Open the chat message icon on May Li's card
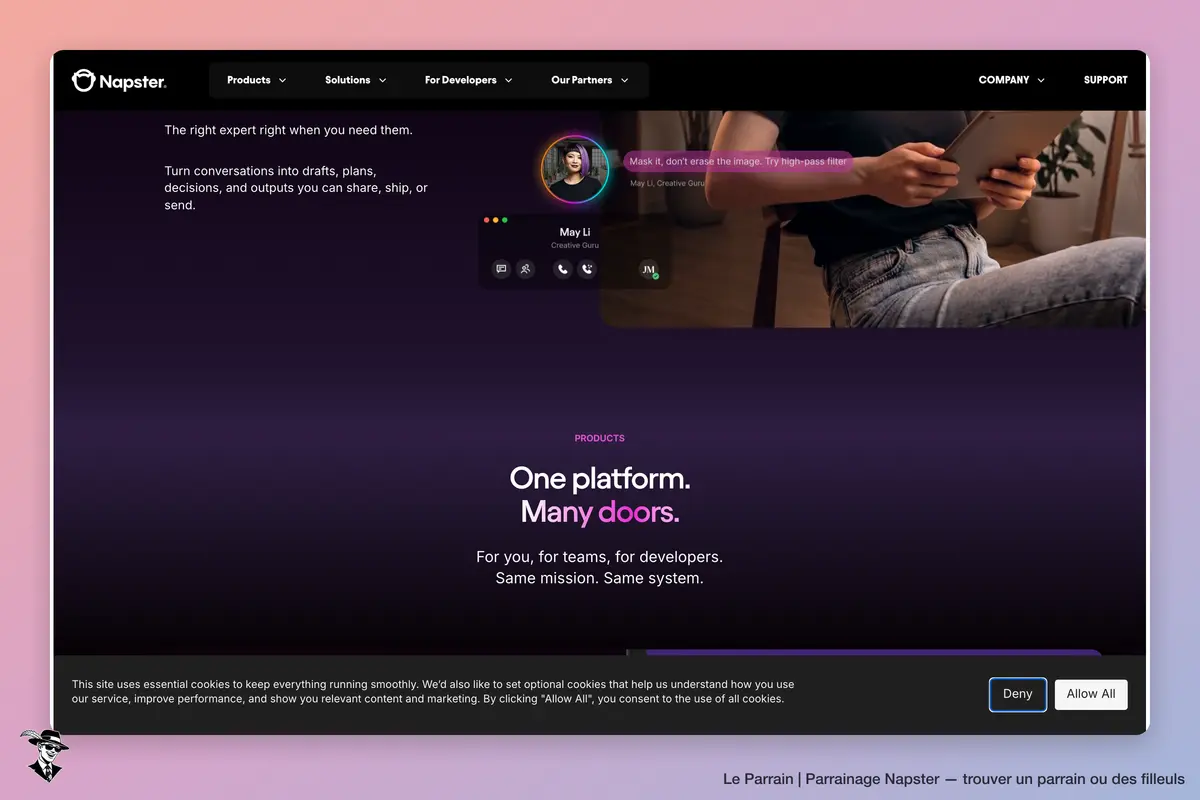Screen dimensions: 1200x800 pyautogui.click(x=501, y=269)
